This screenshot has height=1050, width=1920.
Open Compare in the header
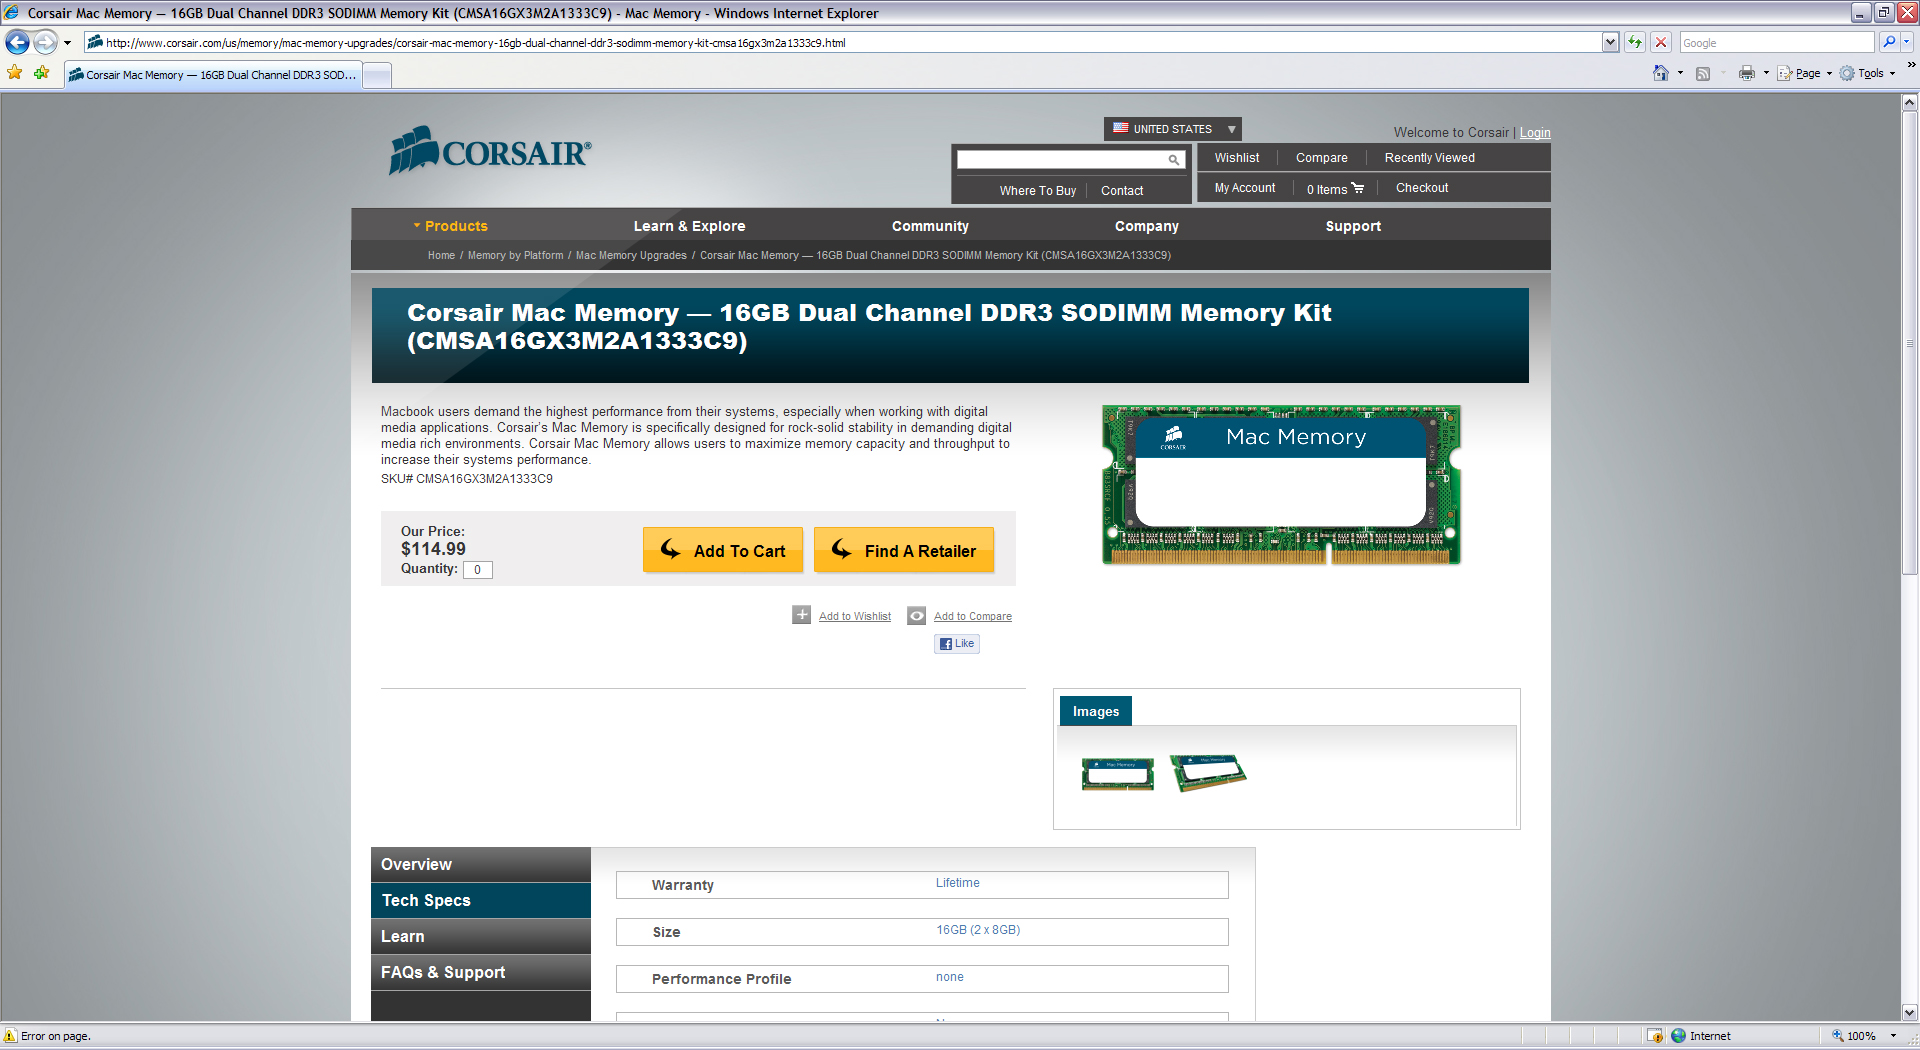[1321, 158]
